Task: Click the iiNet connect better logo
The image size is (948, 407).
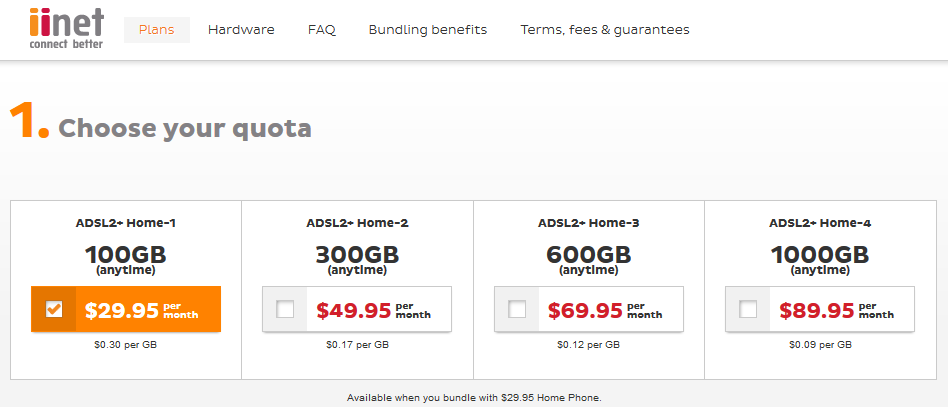Action: [67, 28]
